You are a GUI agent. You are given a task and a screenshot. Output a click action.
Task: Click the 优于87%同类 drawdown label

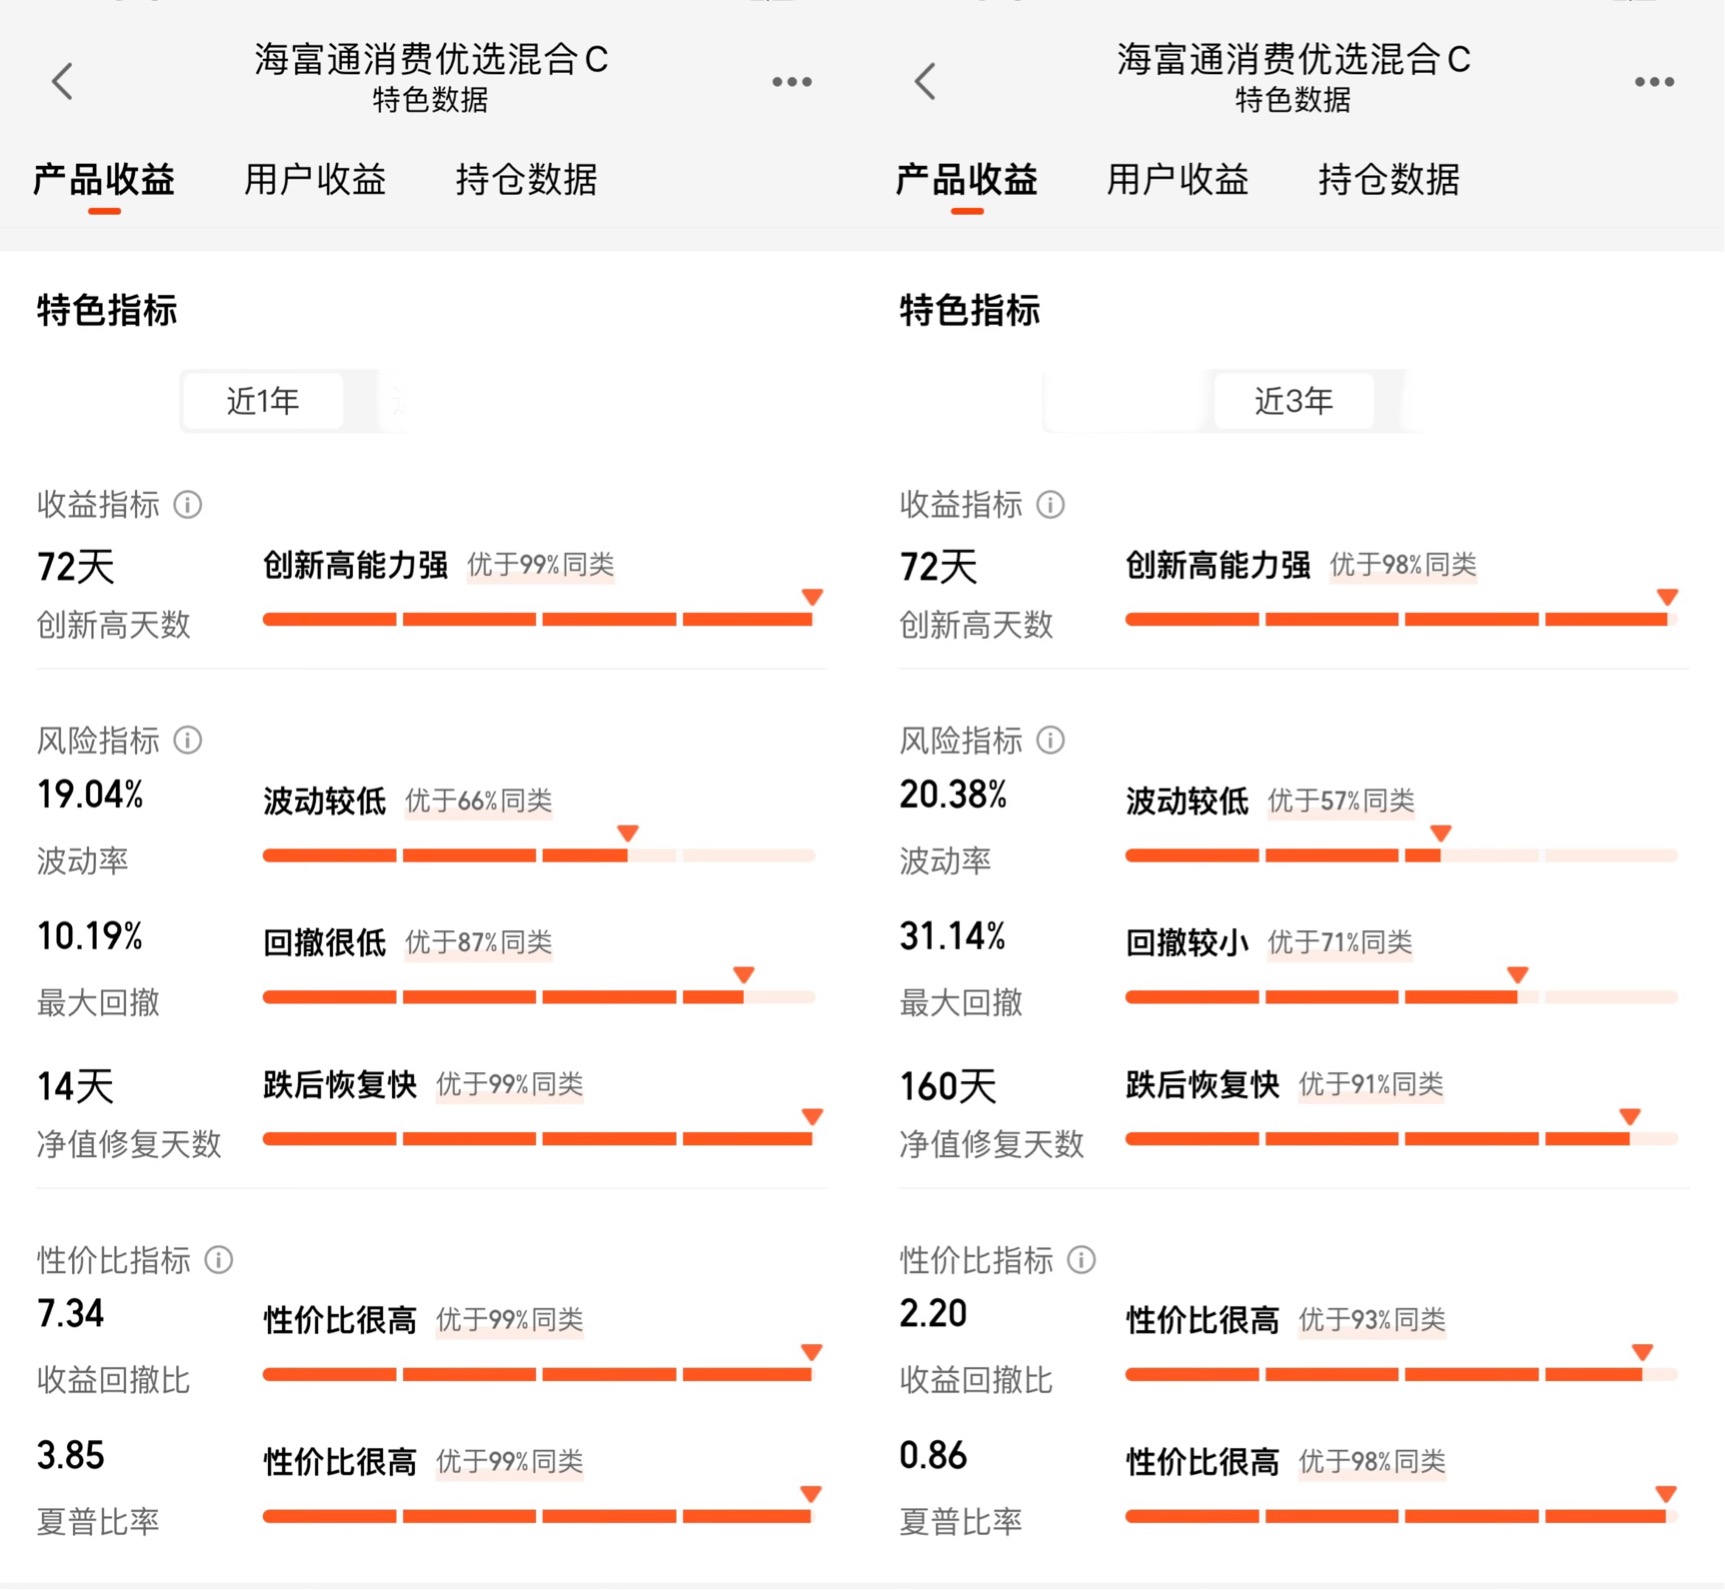[x=478, y=942]
